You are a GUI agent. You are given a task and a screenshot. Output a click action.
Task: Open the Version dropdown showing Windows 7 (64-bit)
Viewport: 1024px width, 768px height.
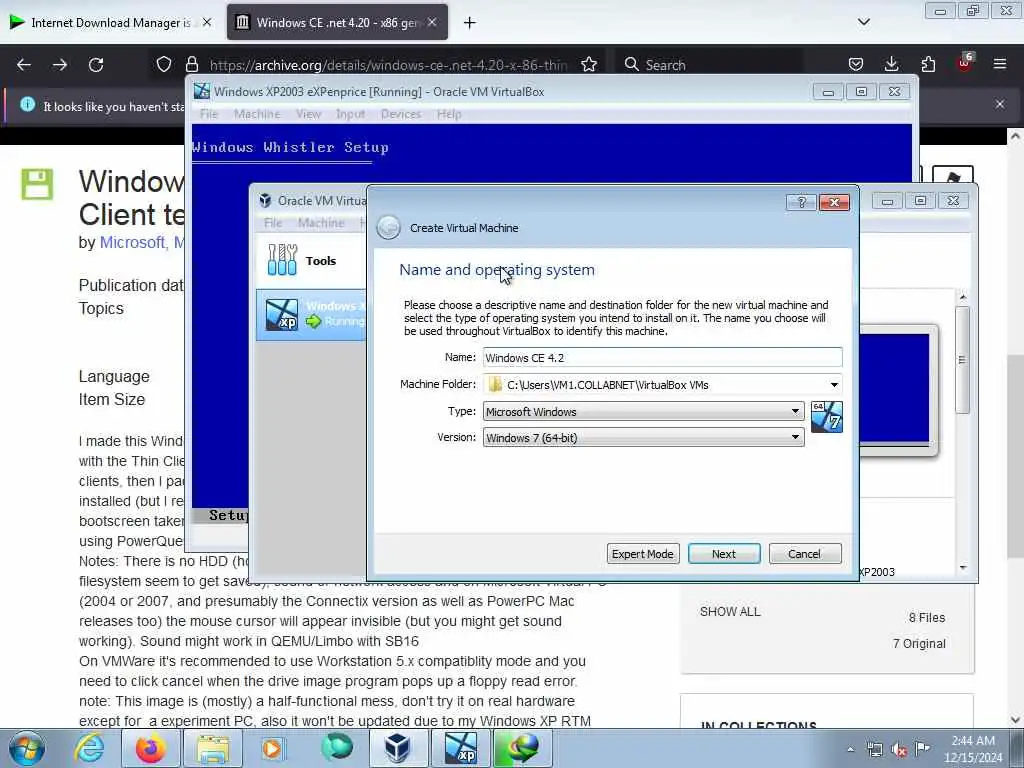tap(643, 438)
